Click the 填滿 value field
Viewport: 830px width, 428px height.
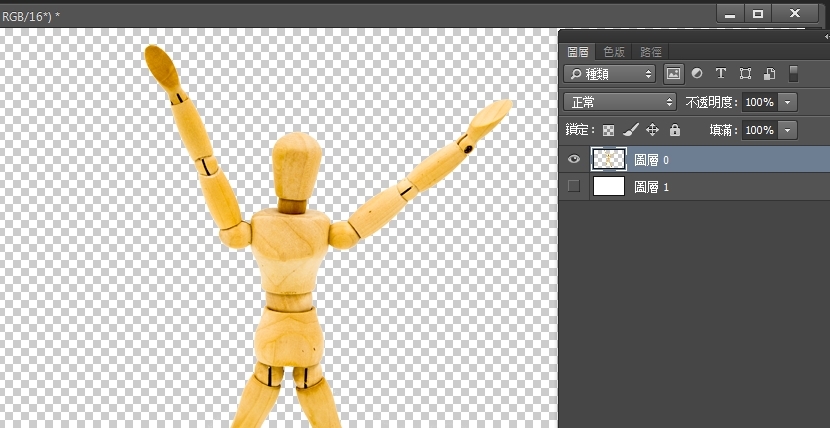pyautogui.click(x=760, y=130)
